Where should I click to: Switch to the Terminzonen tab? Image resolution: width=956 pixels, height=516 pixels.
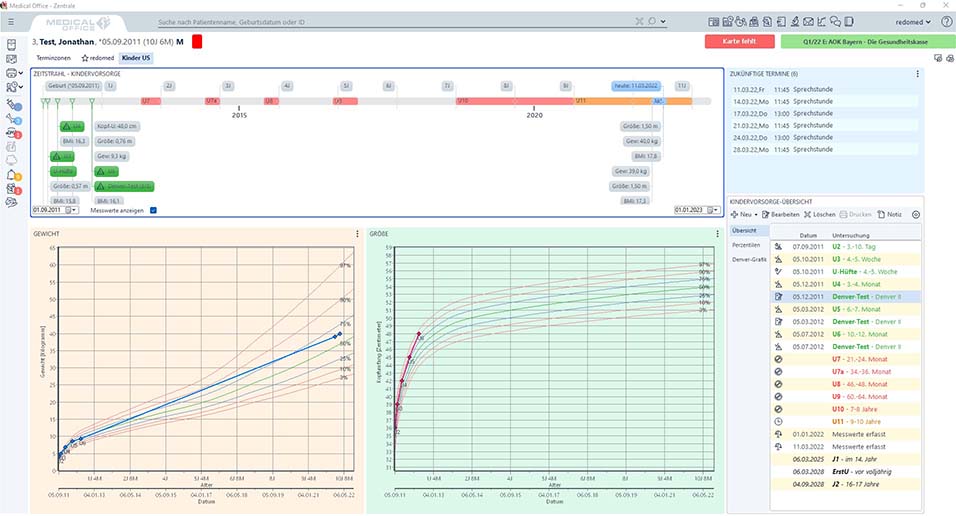coord(54,58)
